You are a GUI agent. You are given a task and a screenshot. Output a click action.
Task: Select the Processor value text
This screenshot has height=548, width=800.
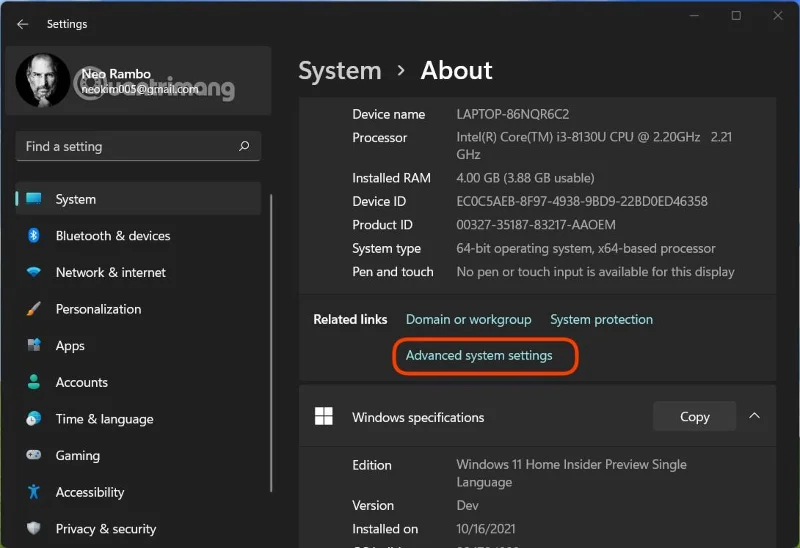click(594, 145)
